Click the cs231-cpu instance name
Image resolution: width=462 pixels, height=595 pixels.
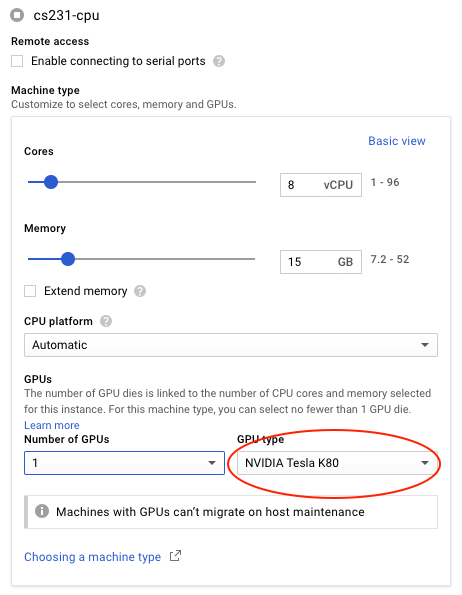66,16
